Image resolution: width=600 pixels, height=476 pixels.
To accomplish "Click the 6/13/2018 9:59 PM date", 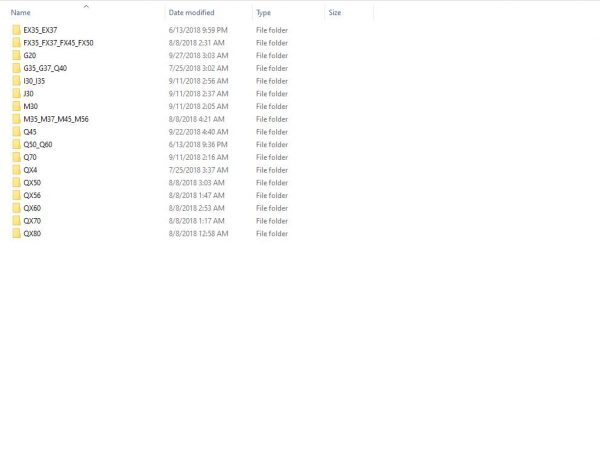I will coord(198,30).
